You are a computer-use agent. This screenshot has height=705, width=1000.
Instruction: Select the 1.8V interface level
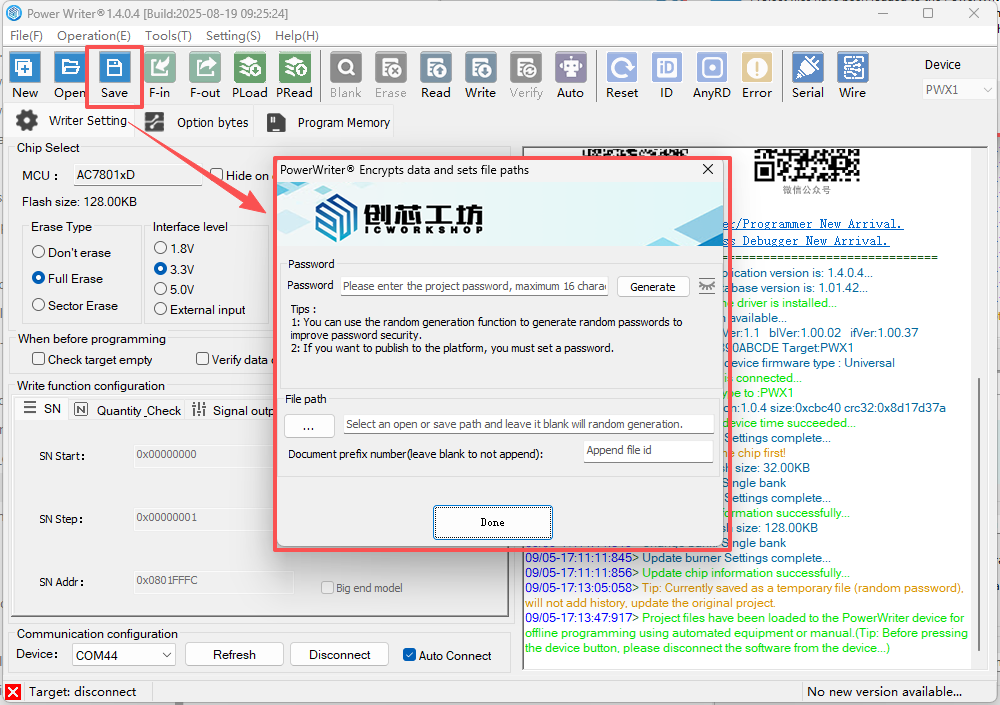(x=161, y=248)
